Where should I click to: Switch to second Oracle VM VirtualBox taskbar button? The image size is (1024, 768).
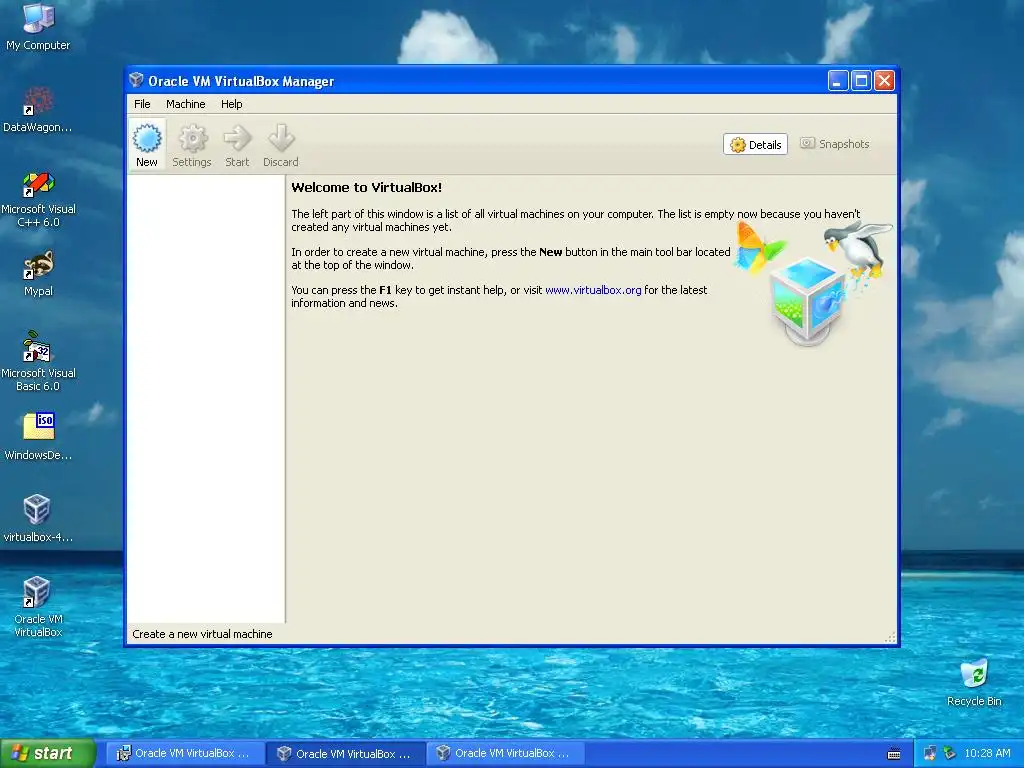[x=345, y=753]
